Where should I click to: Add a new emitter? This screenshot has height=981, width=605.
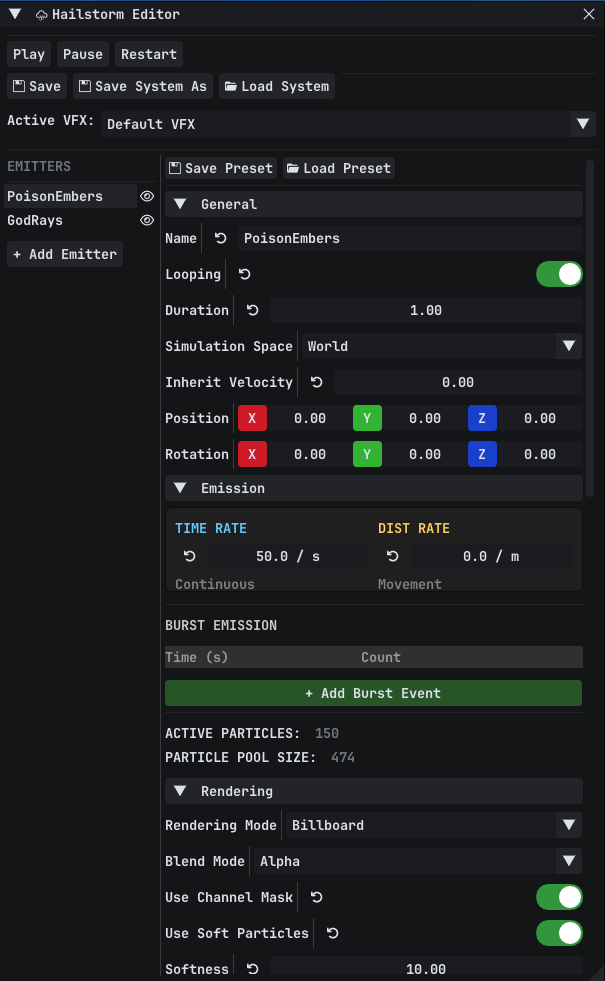(x=65, y=254)
